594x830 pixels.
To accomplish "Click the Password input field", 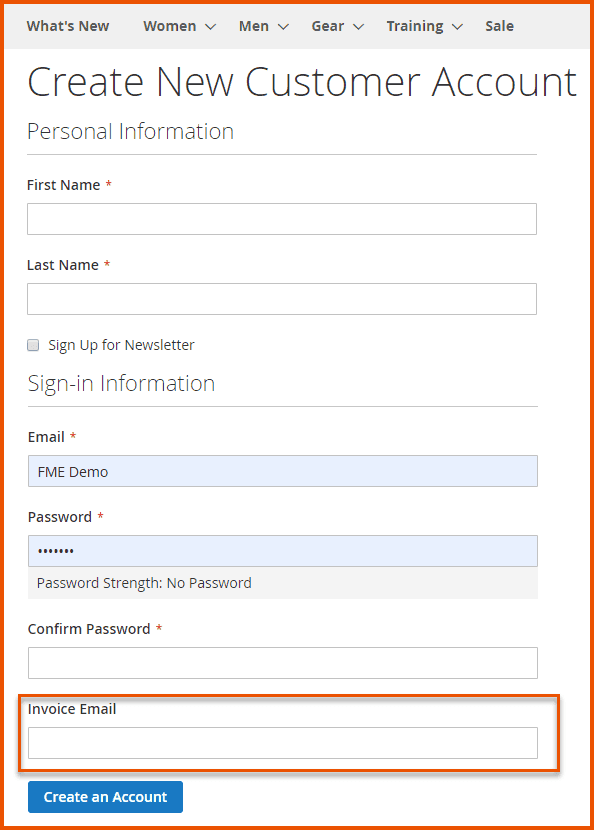I will click(281, 550).
